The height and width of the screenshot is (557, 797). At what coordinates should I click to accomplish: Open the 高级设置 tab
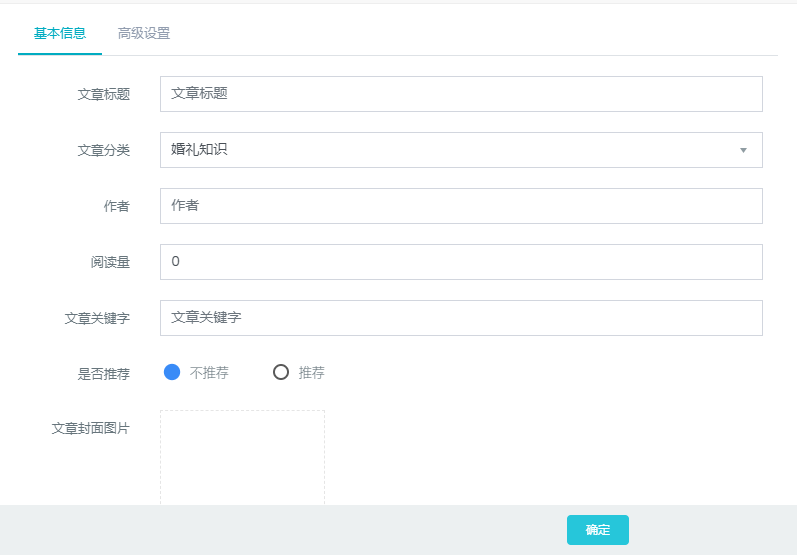pyautogui.click(x=144, y=34)
